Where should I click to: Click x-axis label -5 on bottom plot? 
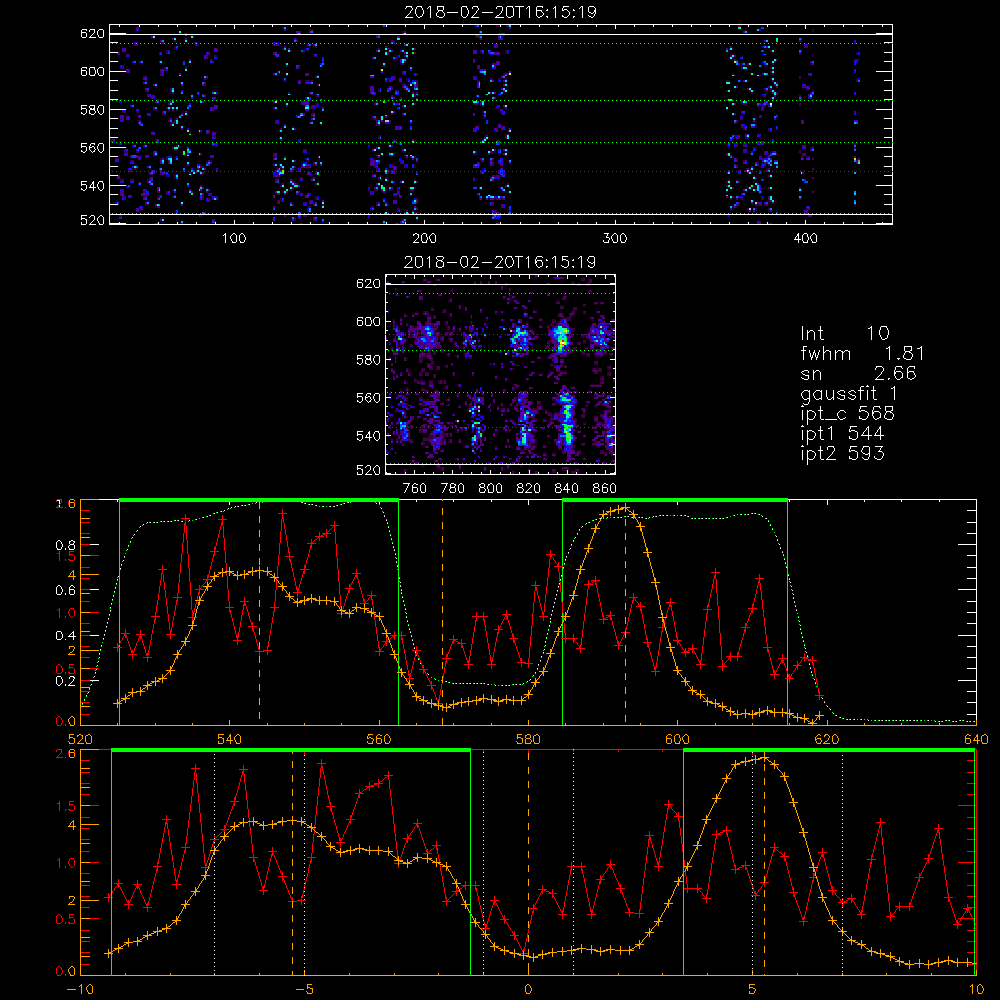pyautogui.click(x=305, y=990)
